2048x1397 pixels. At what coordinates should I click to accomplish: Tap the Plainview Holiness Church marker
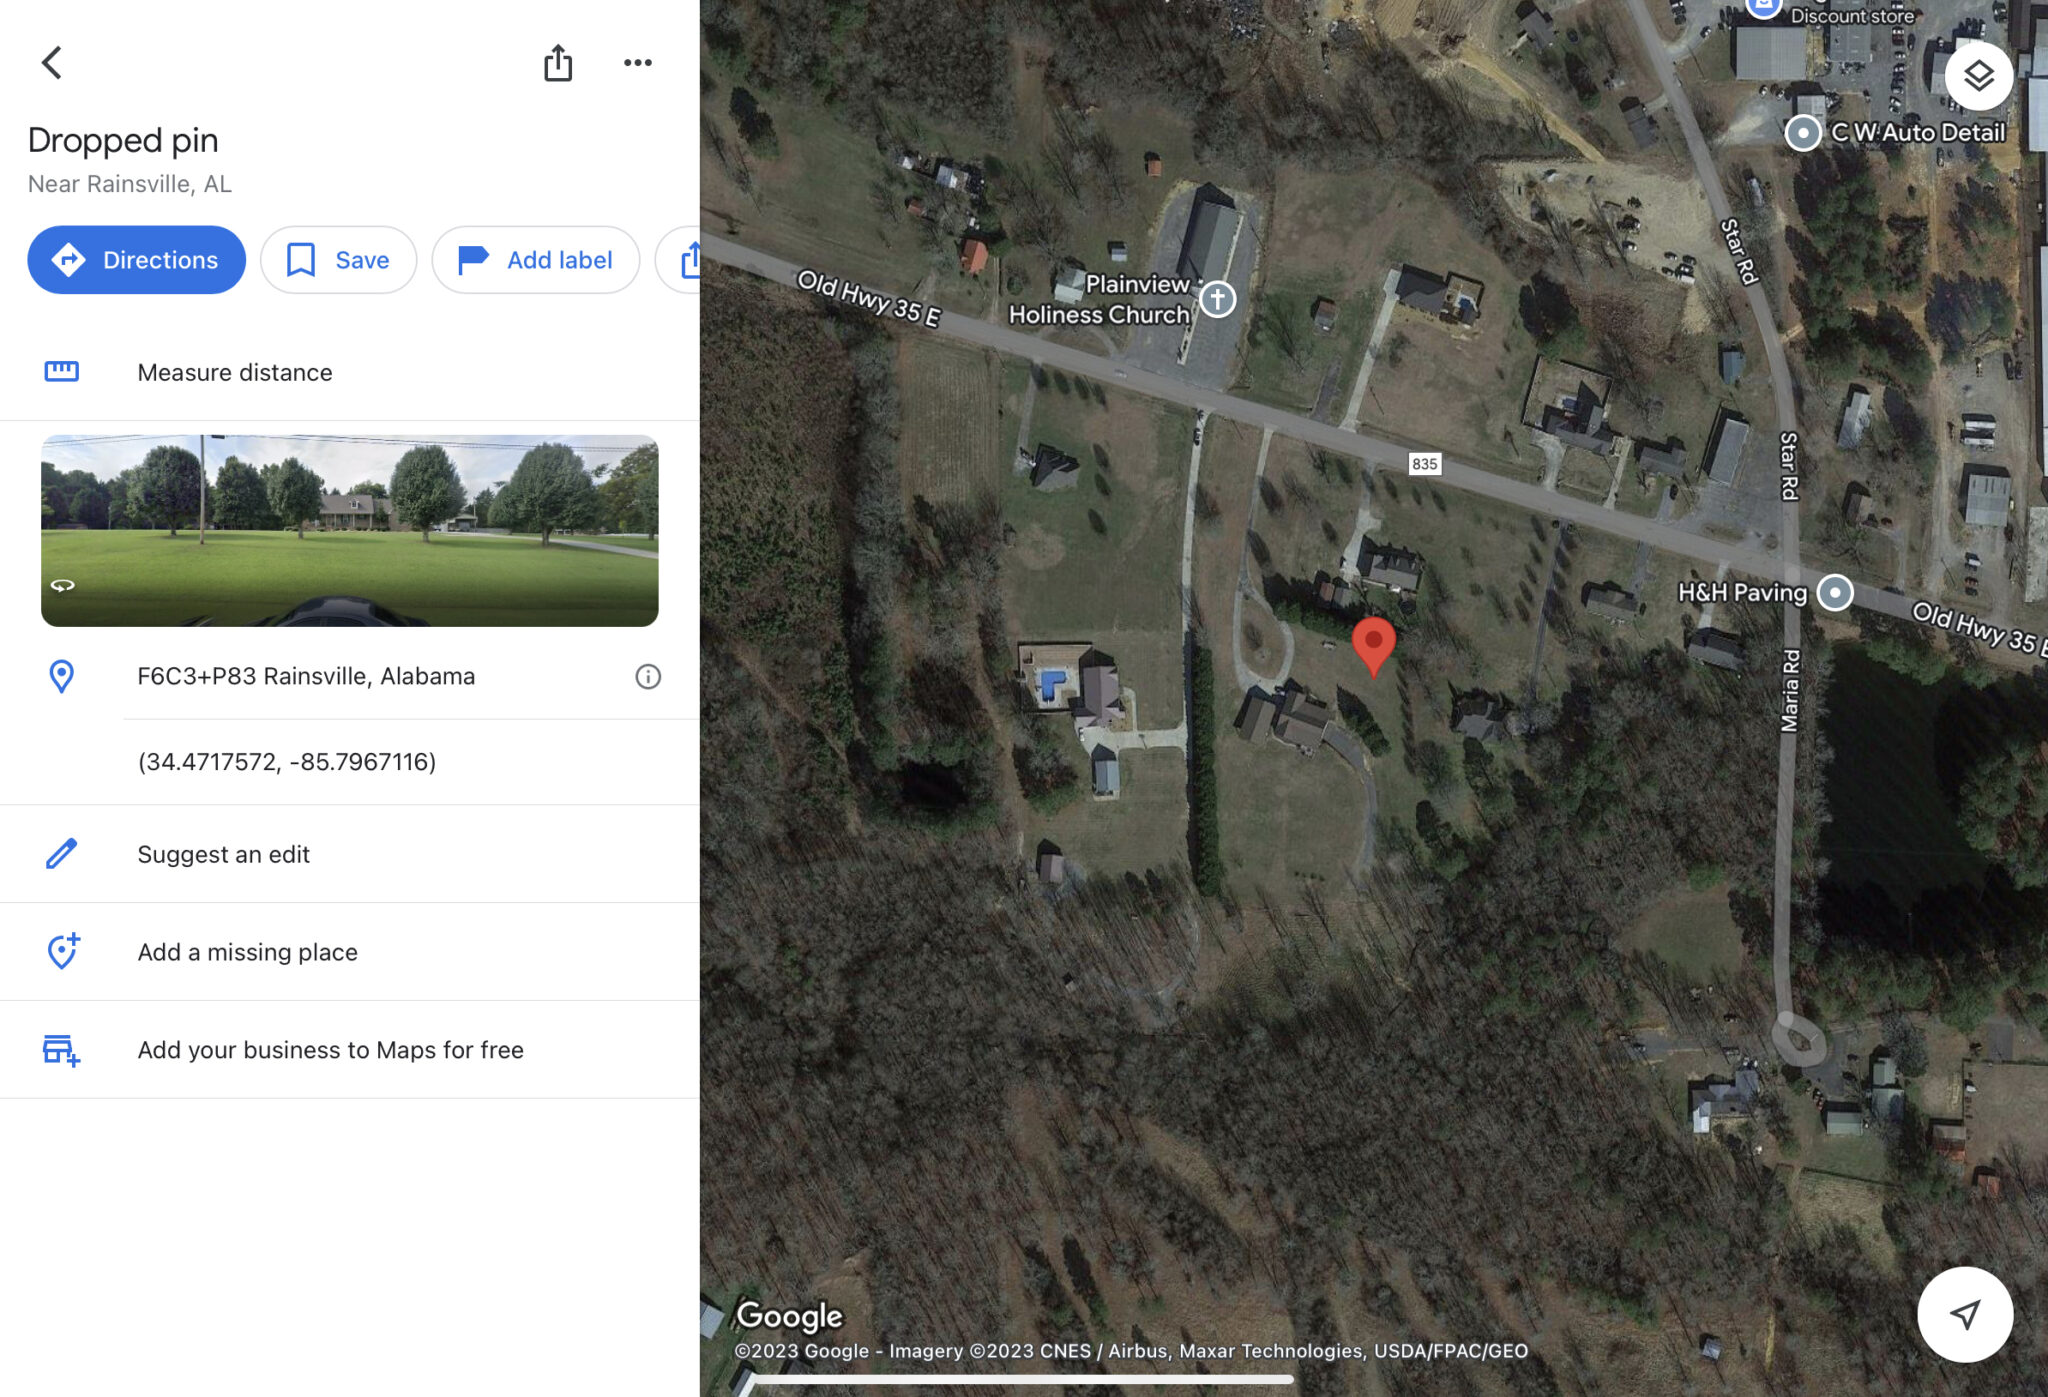click(x=1217, y=299)
